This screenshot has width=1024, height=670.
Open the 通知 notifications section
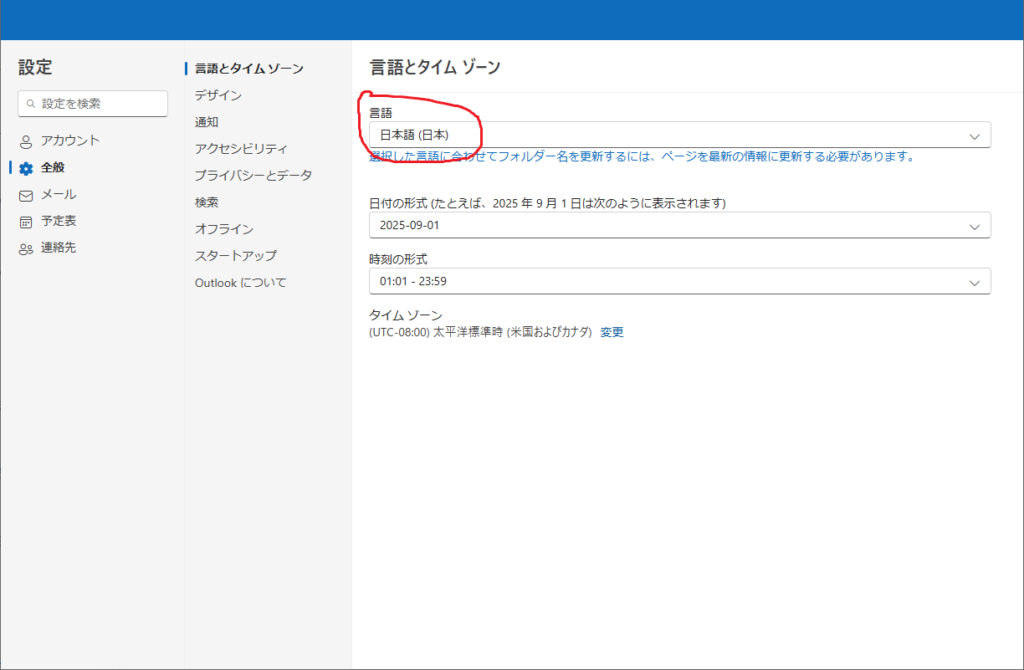(x=207, y=122)
